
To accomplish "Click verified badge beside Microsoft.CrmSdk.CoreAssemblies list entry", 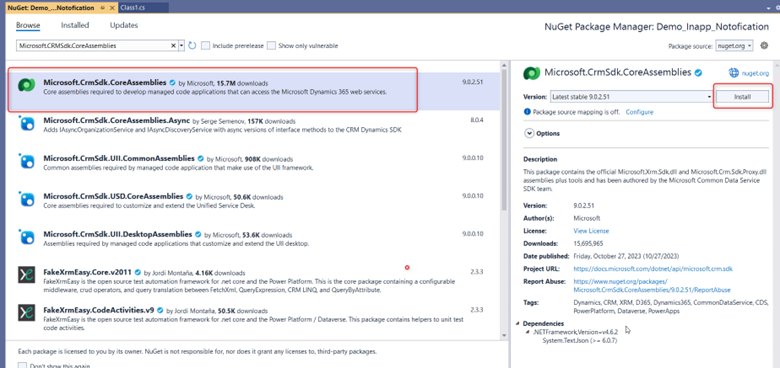I will click(172, 83).
